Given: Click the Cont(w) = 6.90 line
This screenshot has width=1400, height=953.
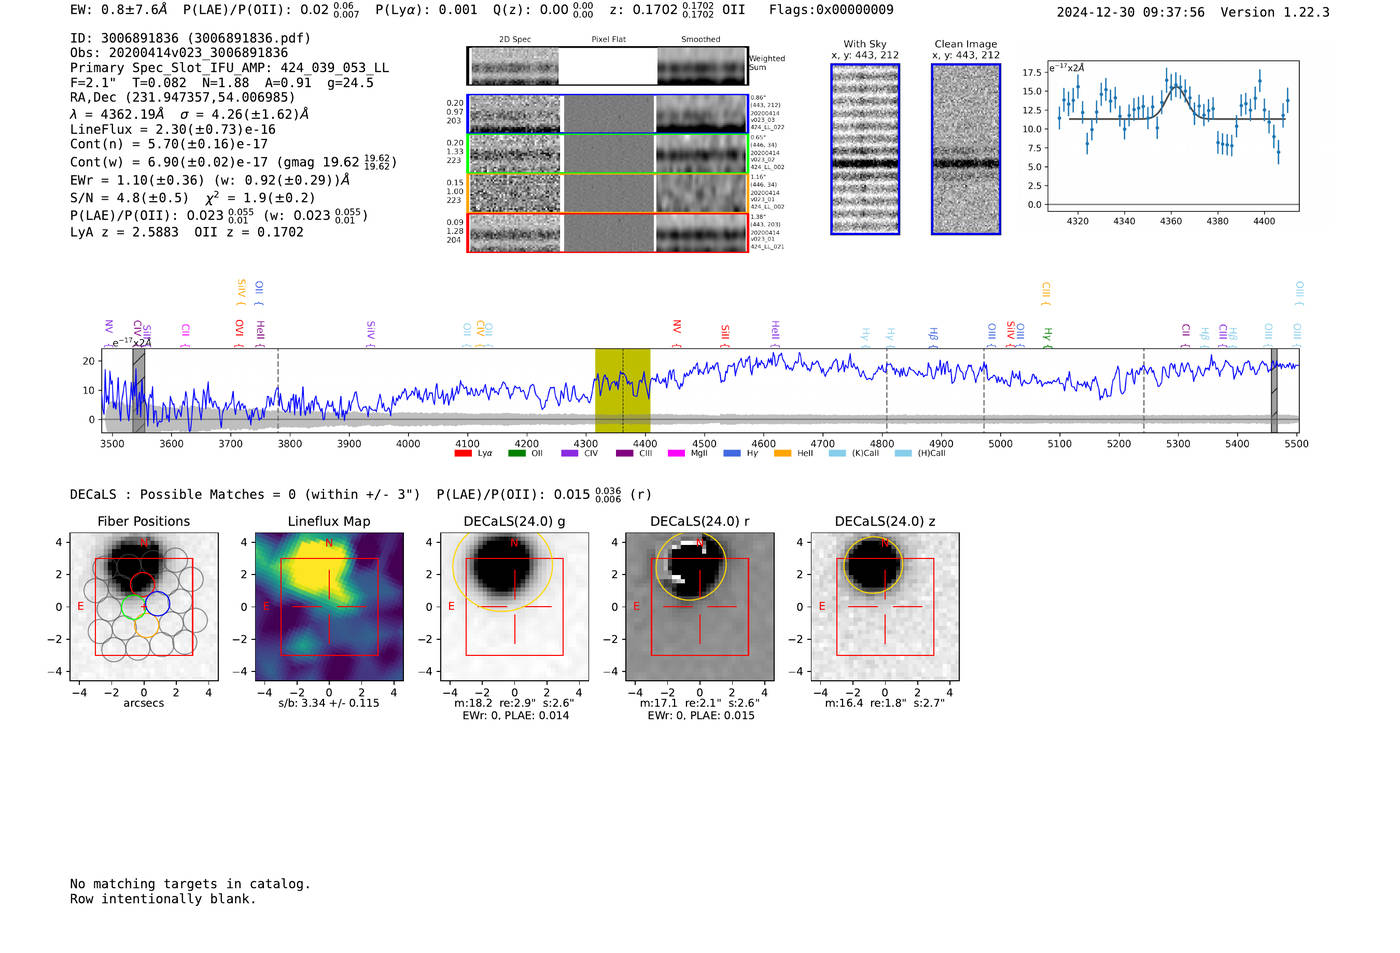Looking at the screenshot, I should (233, 161).
